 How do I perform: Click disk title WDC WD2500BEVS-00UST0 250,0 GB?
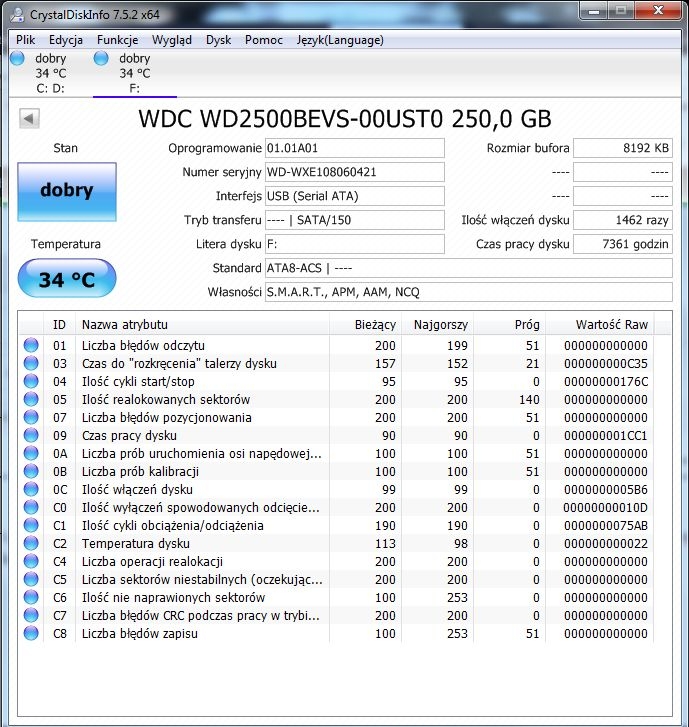pos(345,119)
